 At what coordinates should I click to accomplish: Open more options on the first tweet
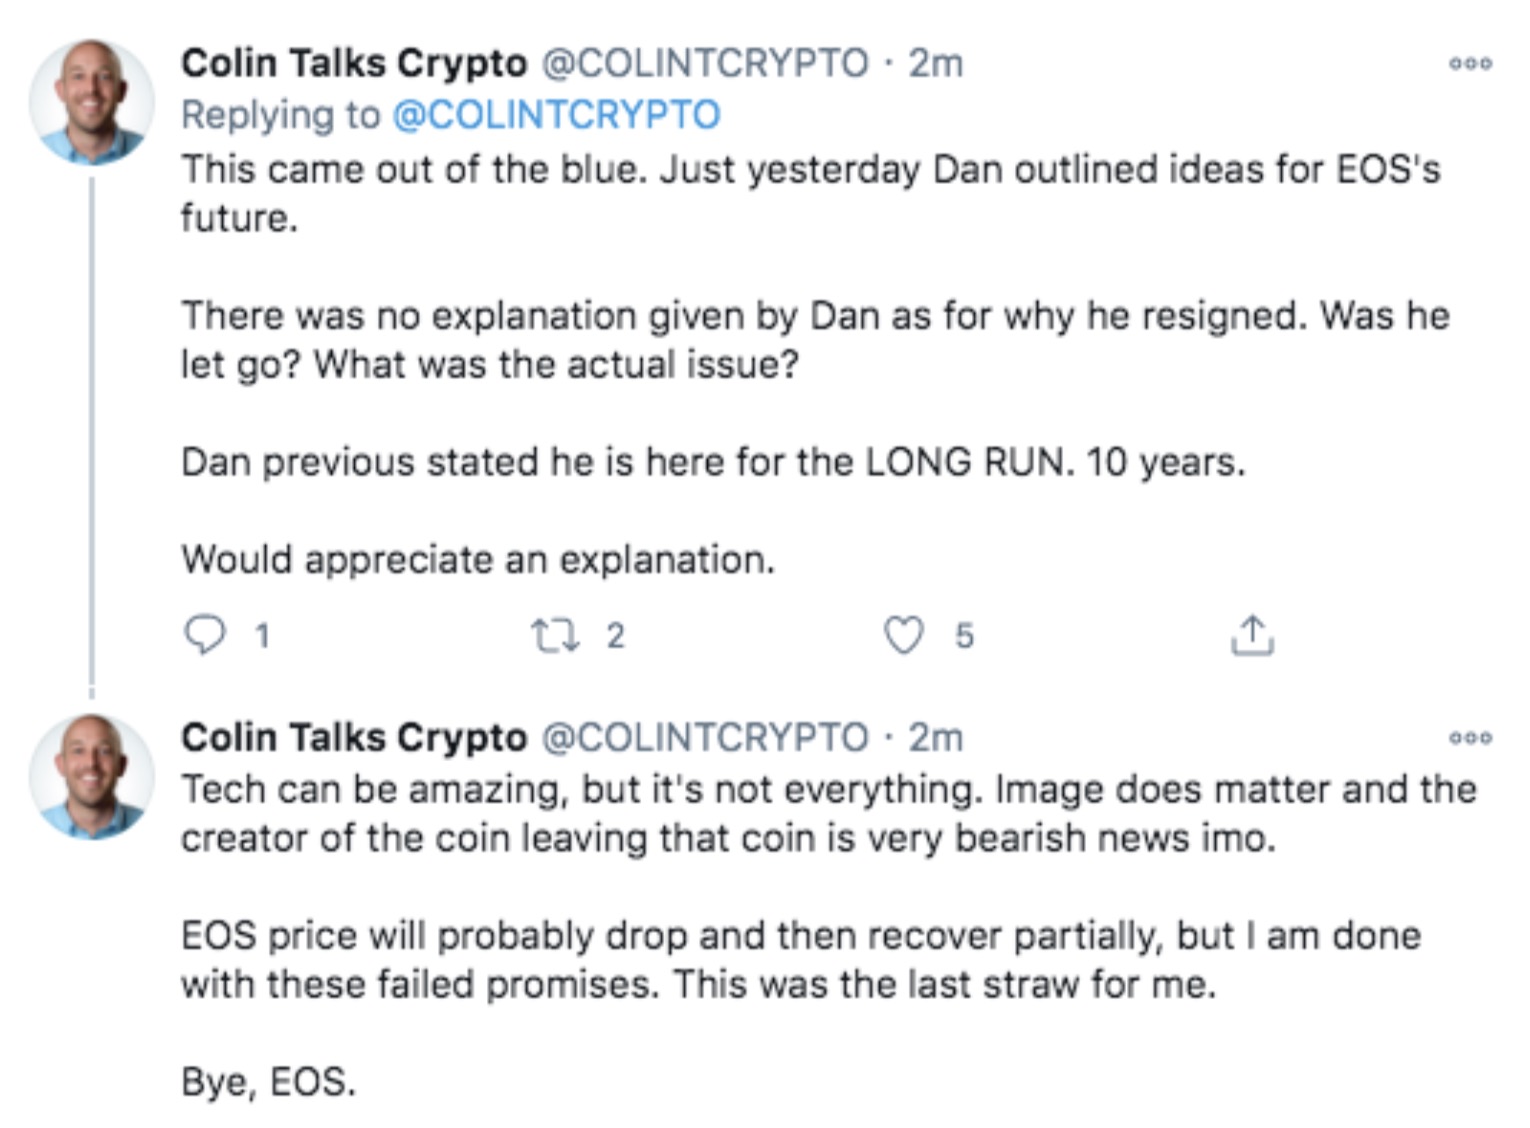pos(1470,64)
